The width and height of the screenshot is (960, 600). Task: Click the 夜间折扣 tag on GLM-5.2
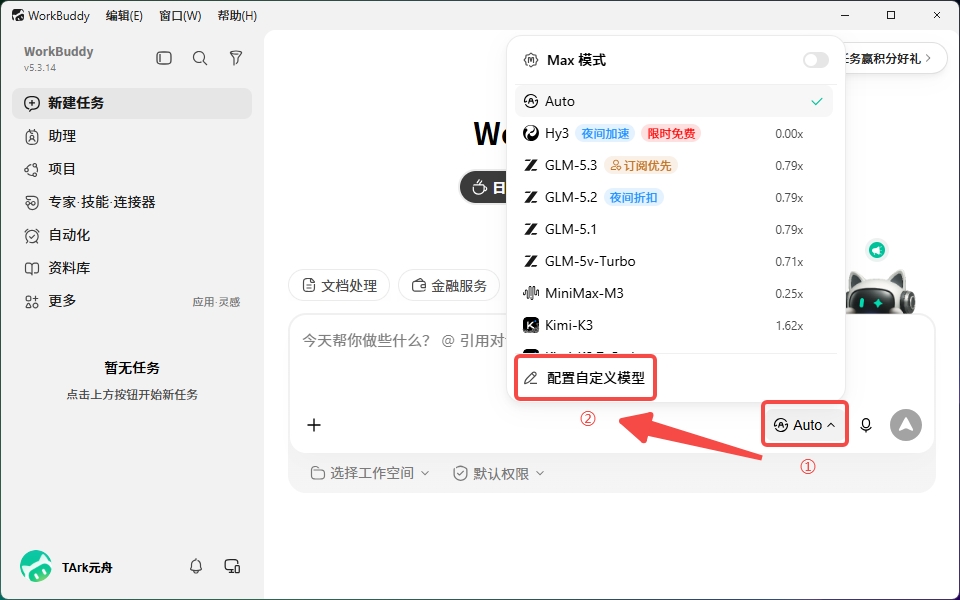tap(634, 197)
